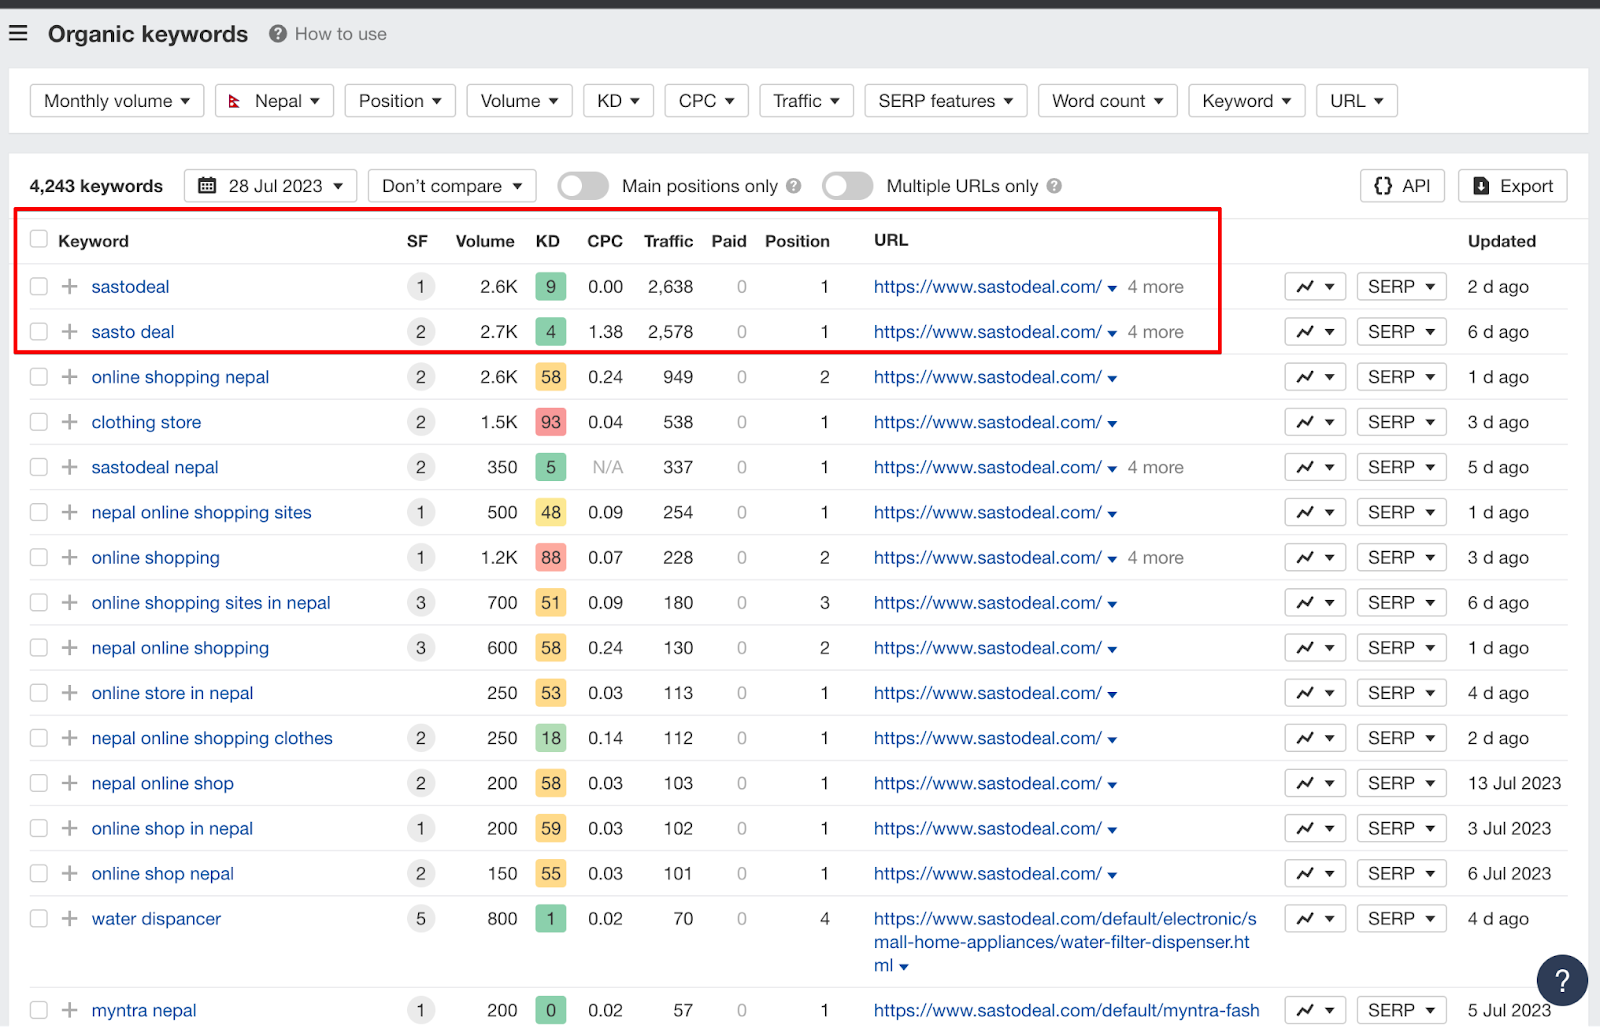1600x1027 pixels.
Task: Click info icon next to Multiple URLs only
Action: pos(1054,186)
